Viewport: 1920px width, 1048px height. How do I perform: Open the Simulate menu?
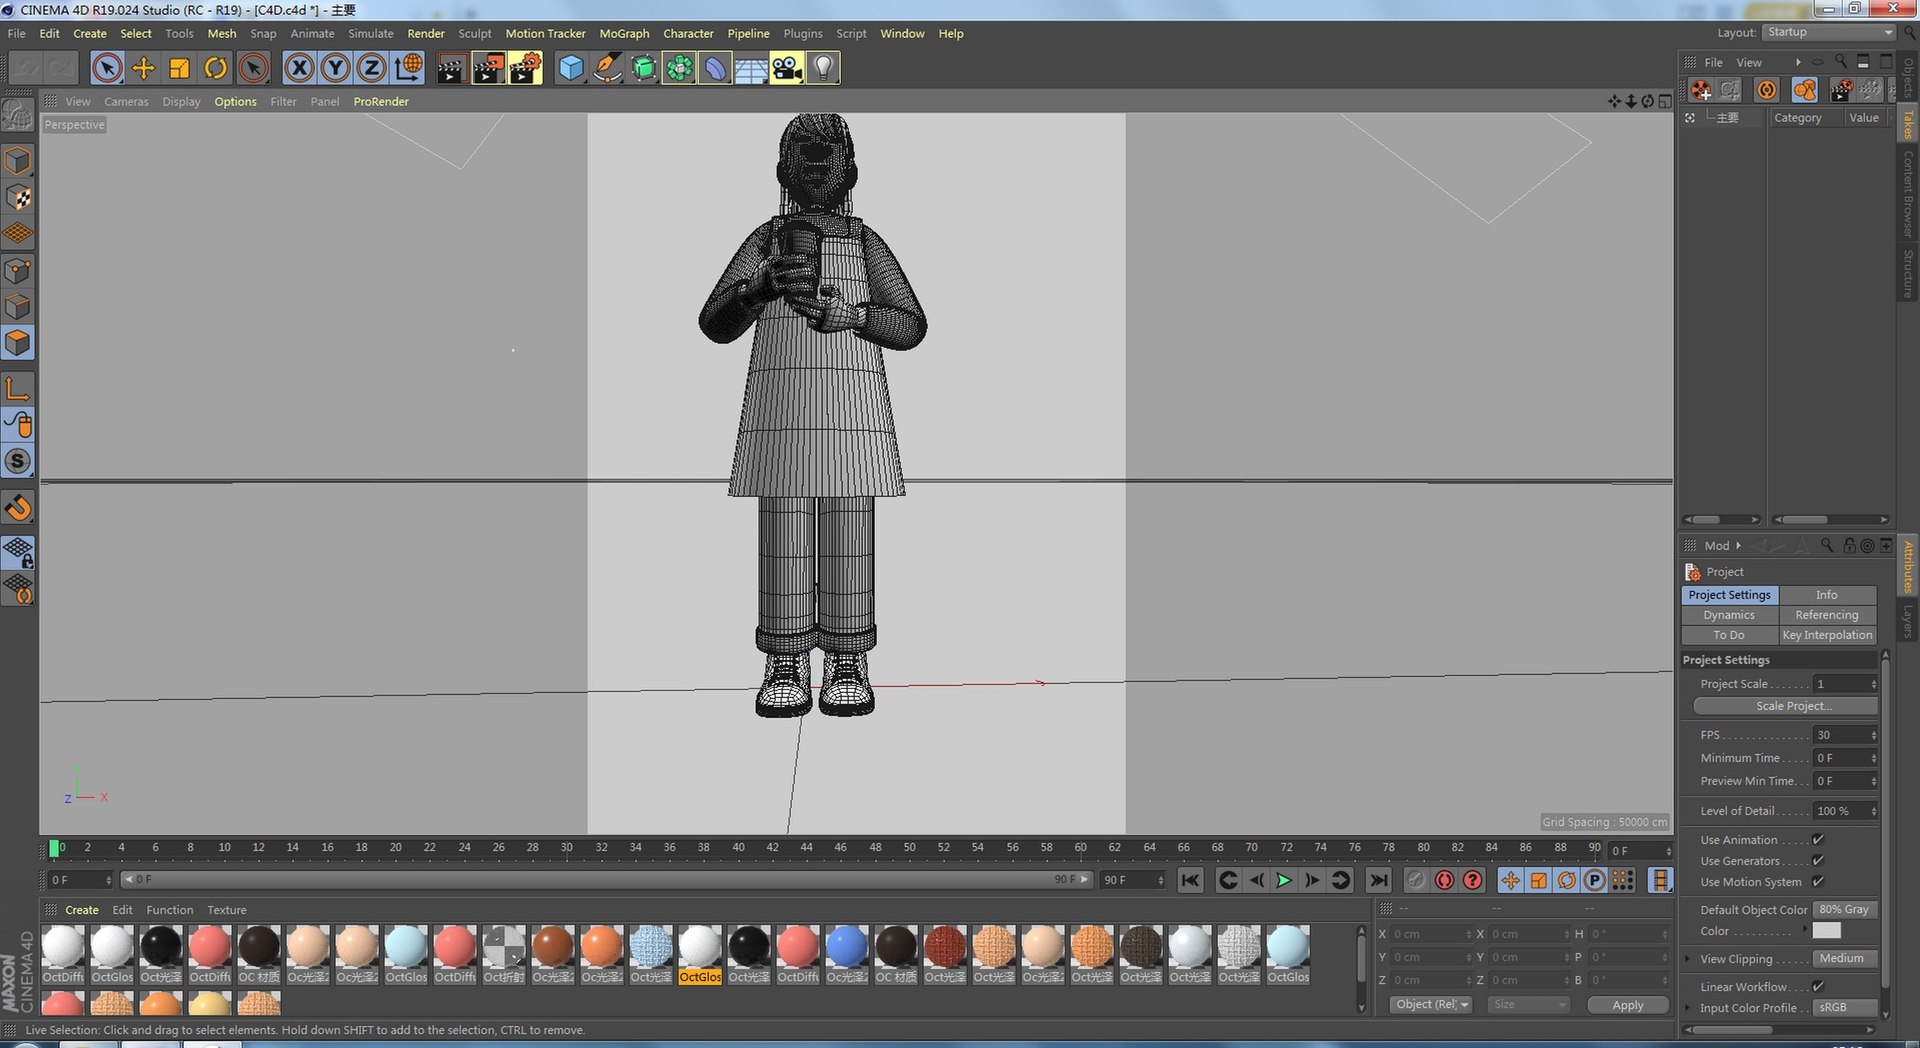point(371,33)
